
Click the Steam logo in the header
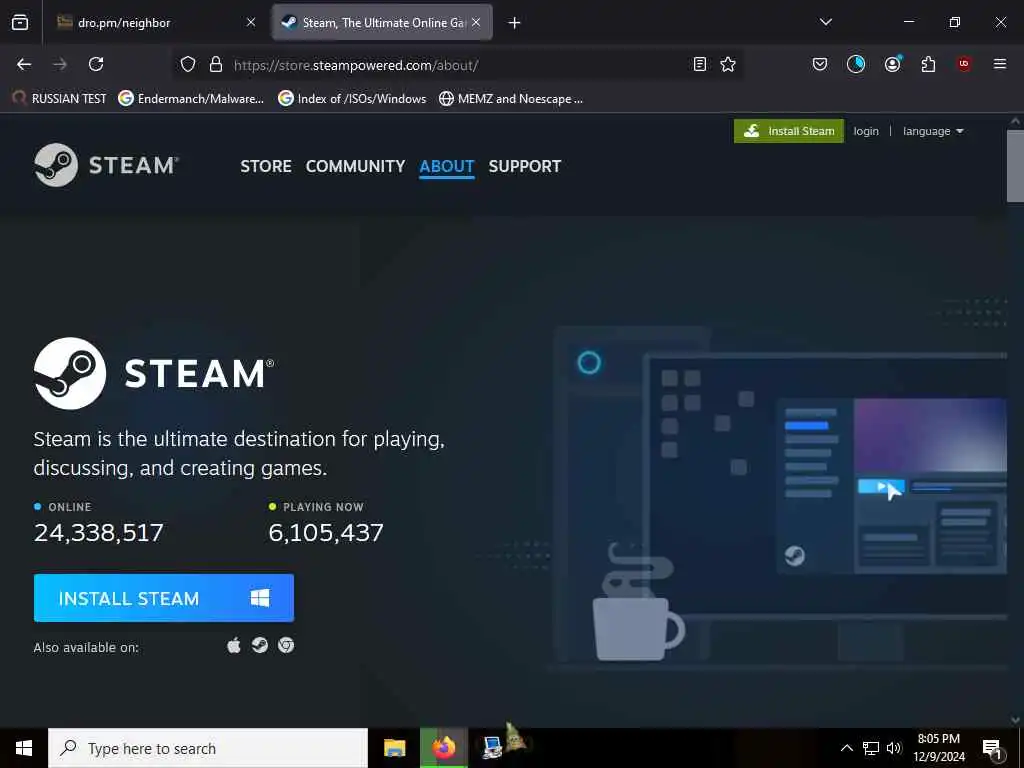[x=106, y=165]
